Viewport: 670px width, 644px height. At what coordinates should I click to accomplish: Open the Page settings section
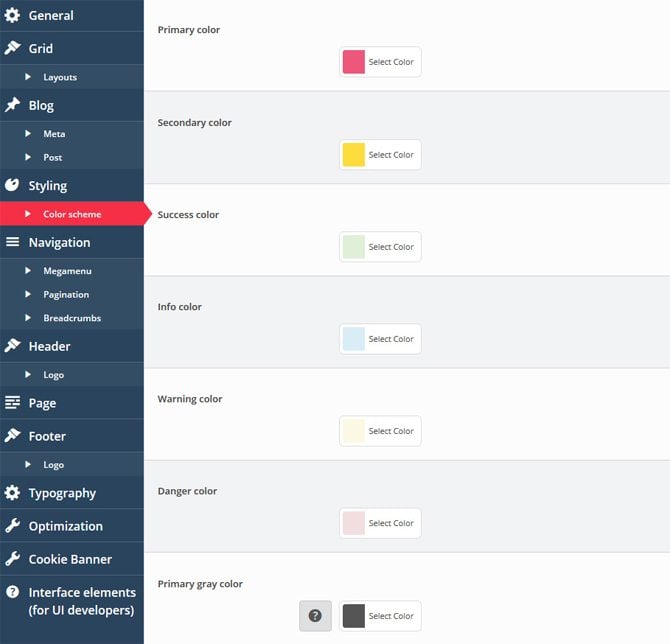point(42,403)
